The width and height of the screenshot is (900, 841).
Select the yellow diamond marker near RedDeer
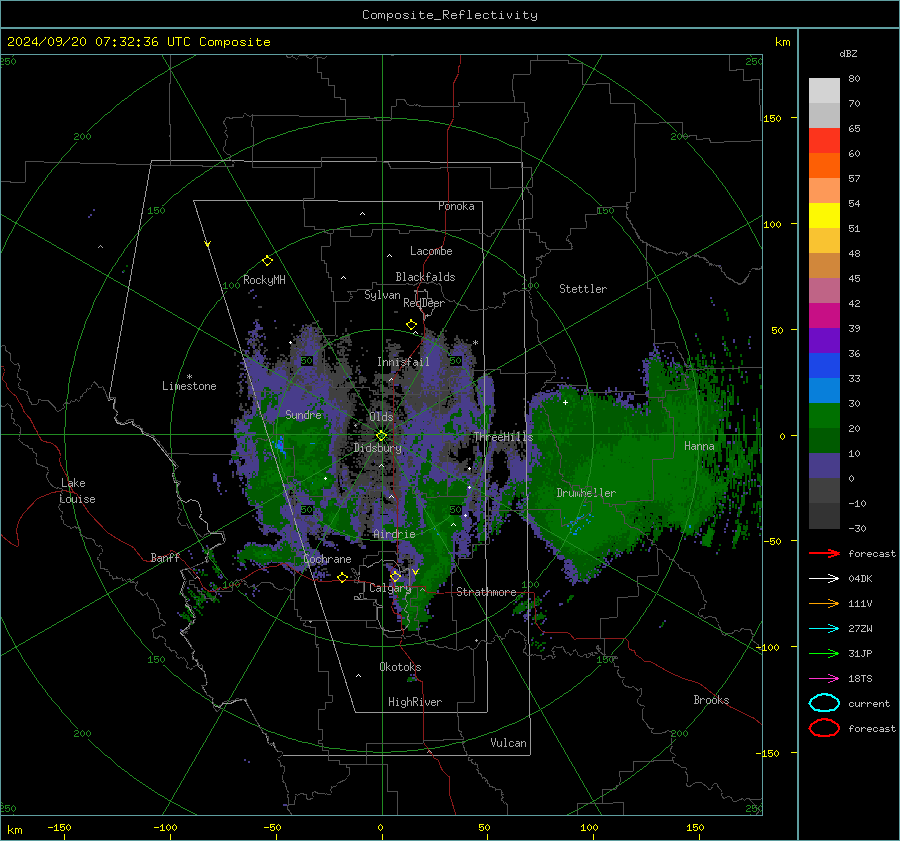411,325
